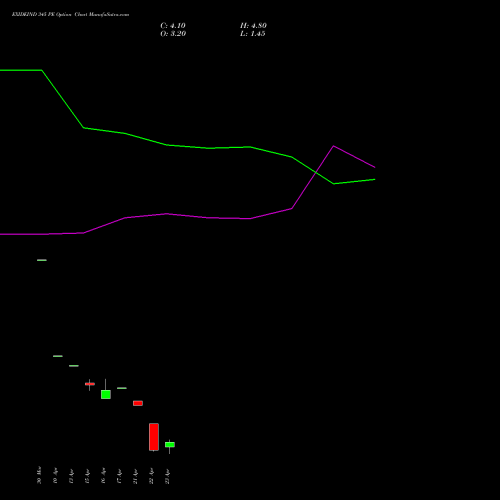The height and width of the screenshot is (500, 500).
Task: Click the 30 Mar candle marker
Action: (x=42, y=260)
